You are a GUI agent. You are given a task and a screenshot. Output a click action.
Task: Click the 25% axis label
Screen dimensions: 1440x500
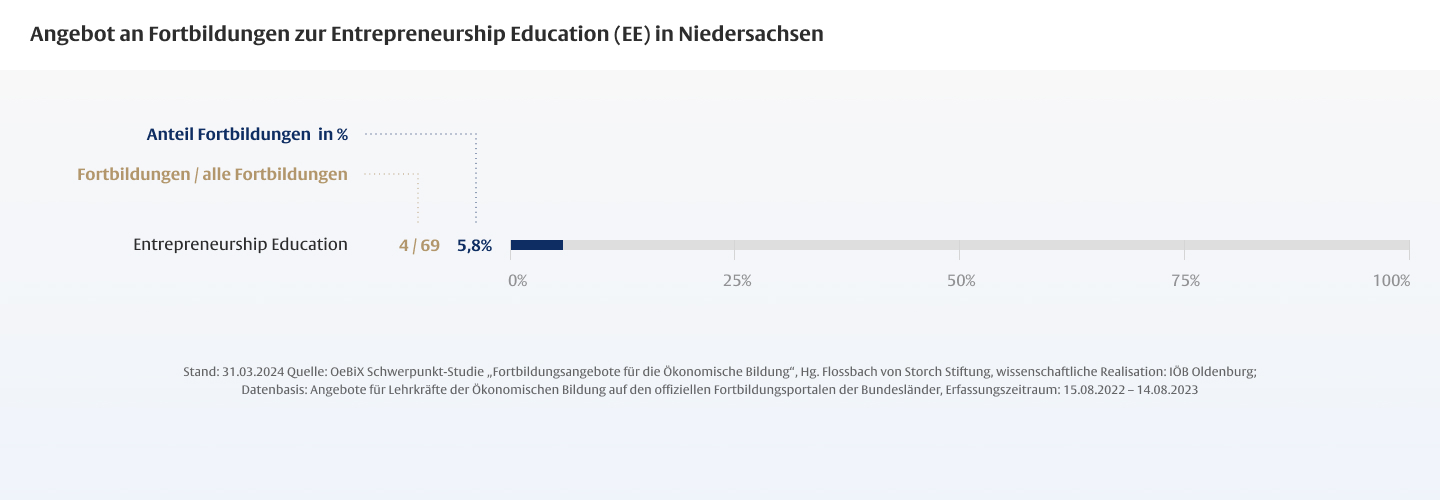[737, 281]
